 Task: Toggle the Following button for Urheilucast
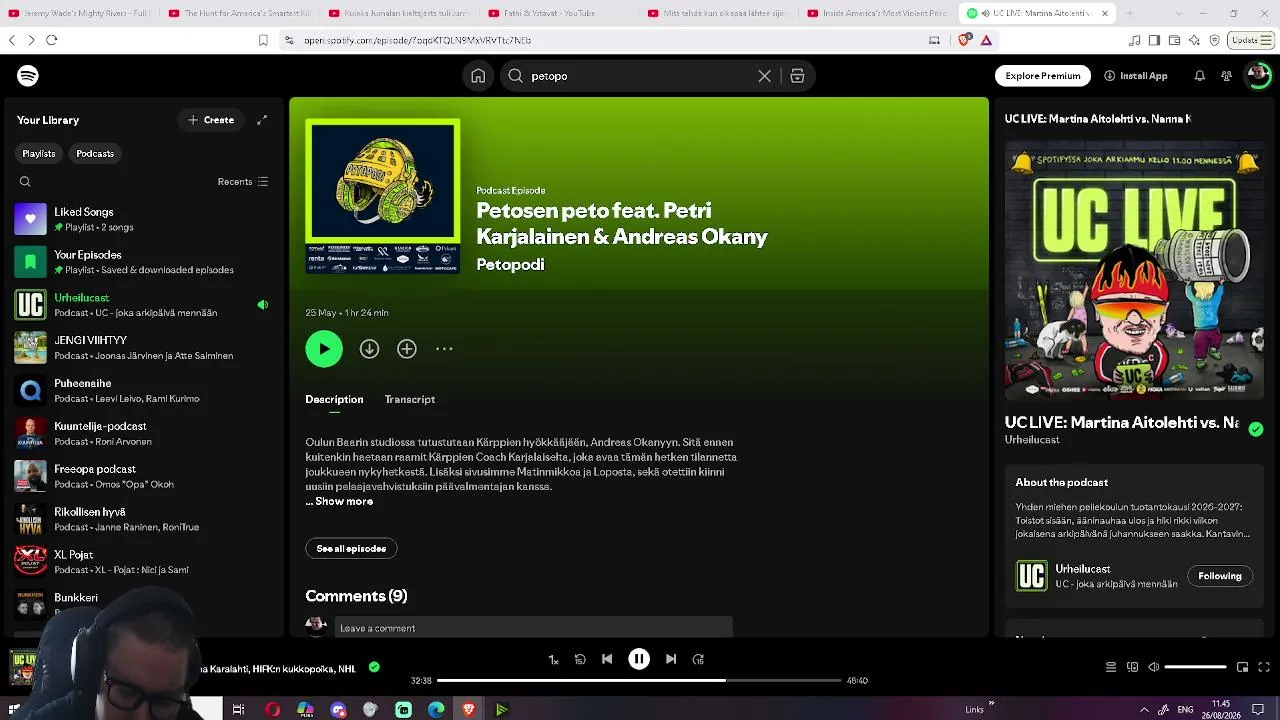(x=1220, y=576)
